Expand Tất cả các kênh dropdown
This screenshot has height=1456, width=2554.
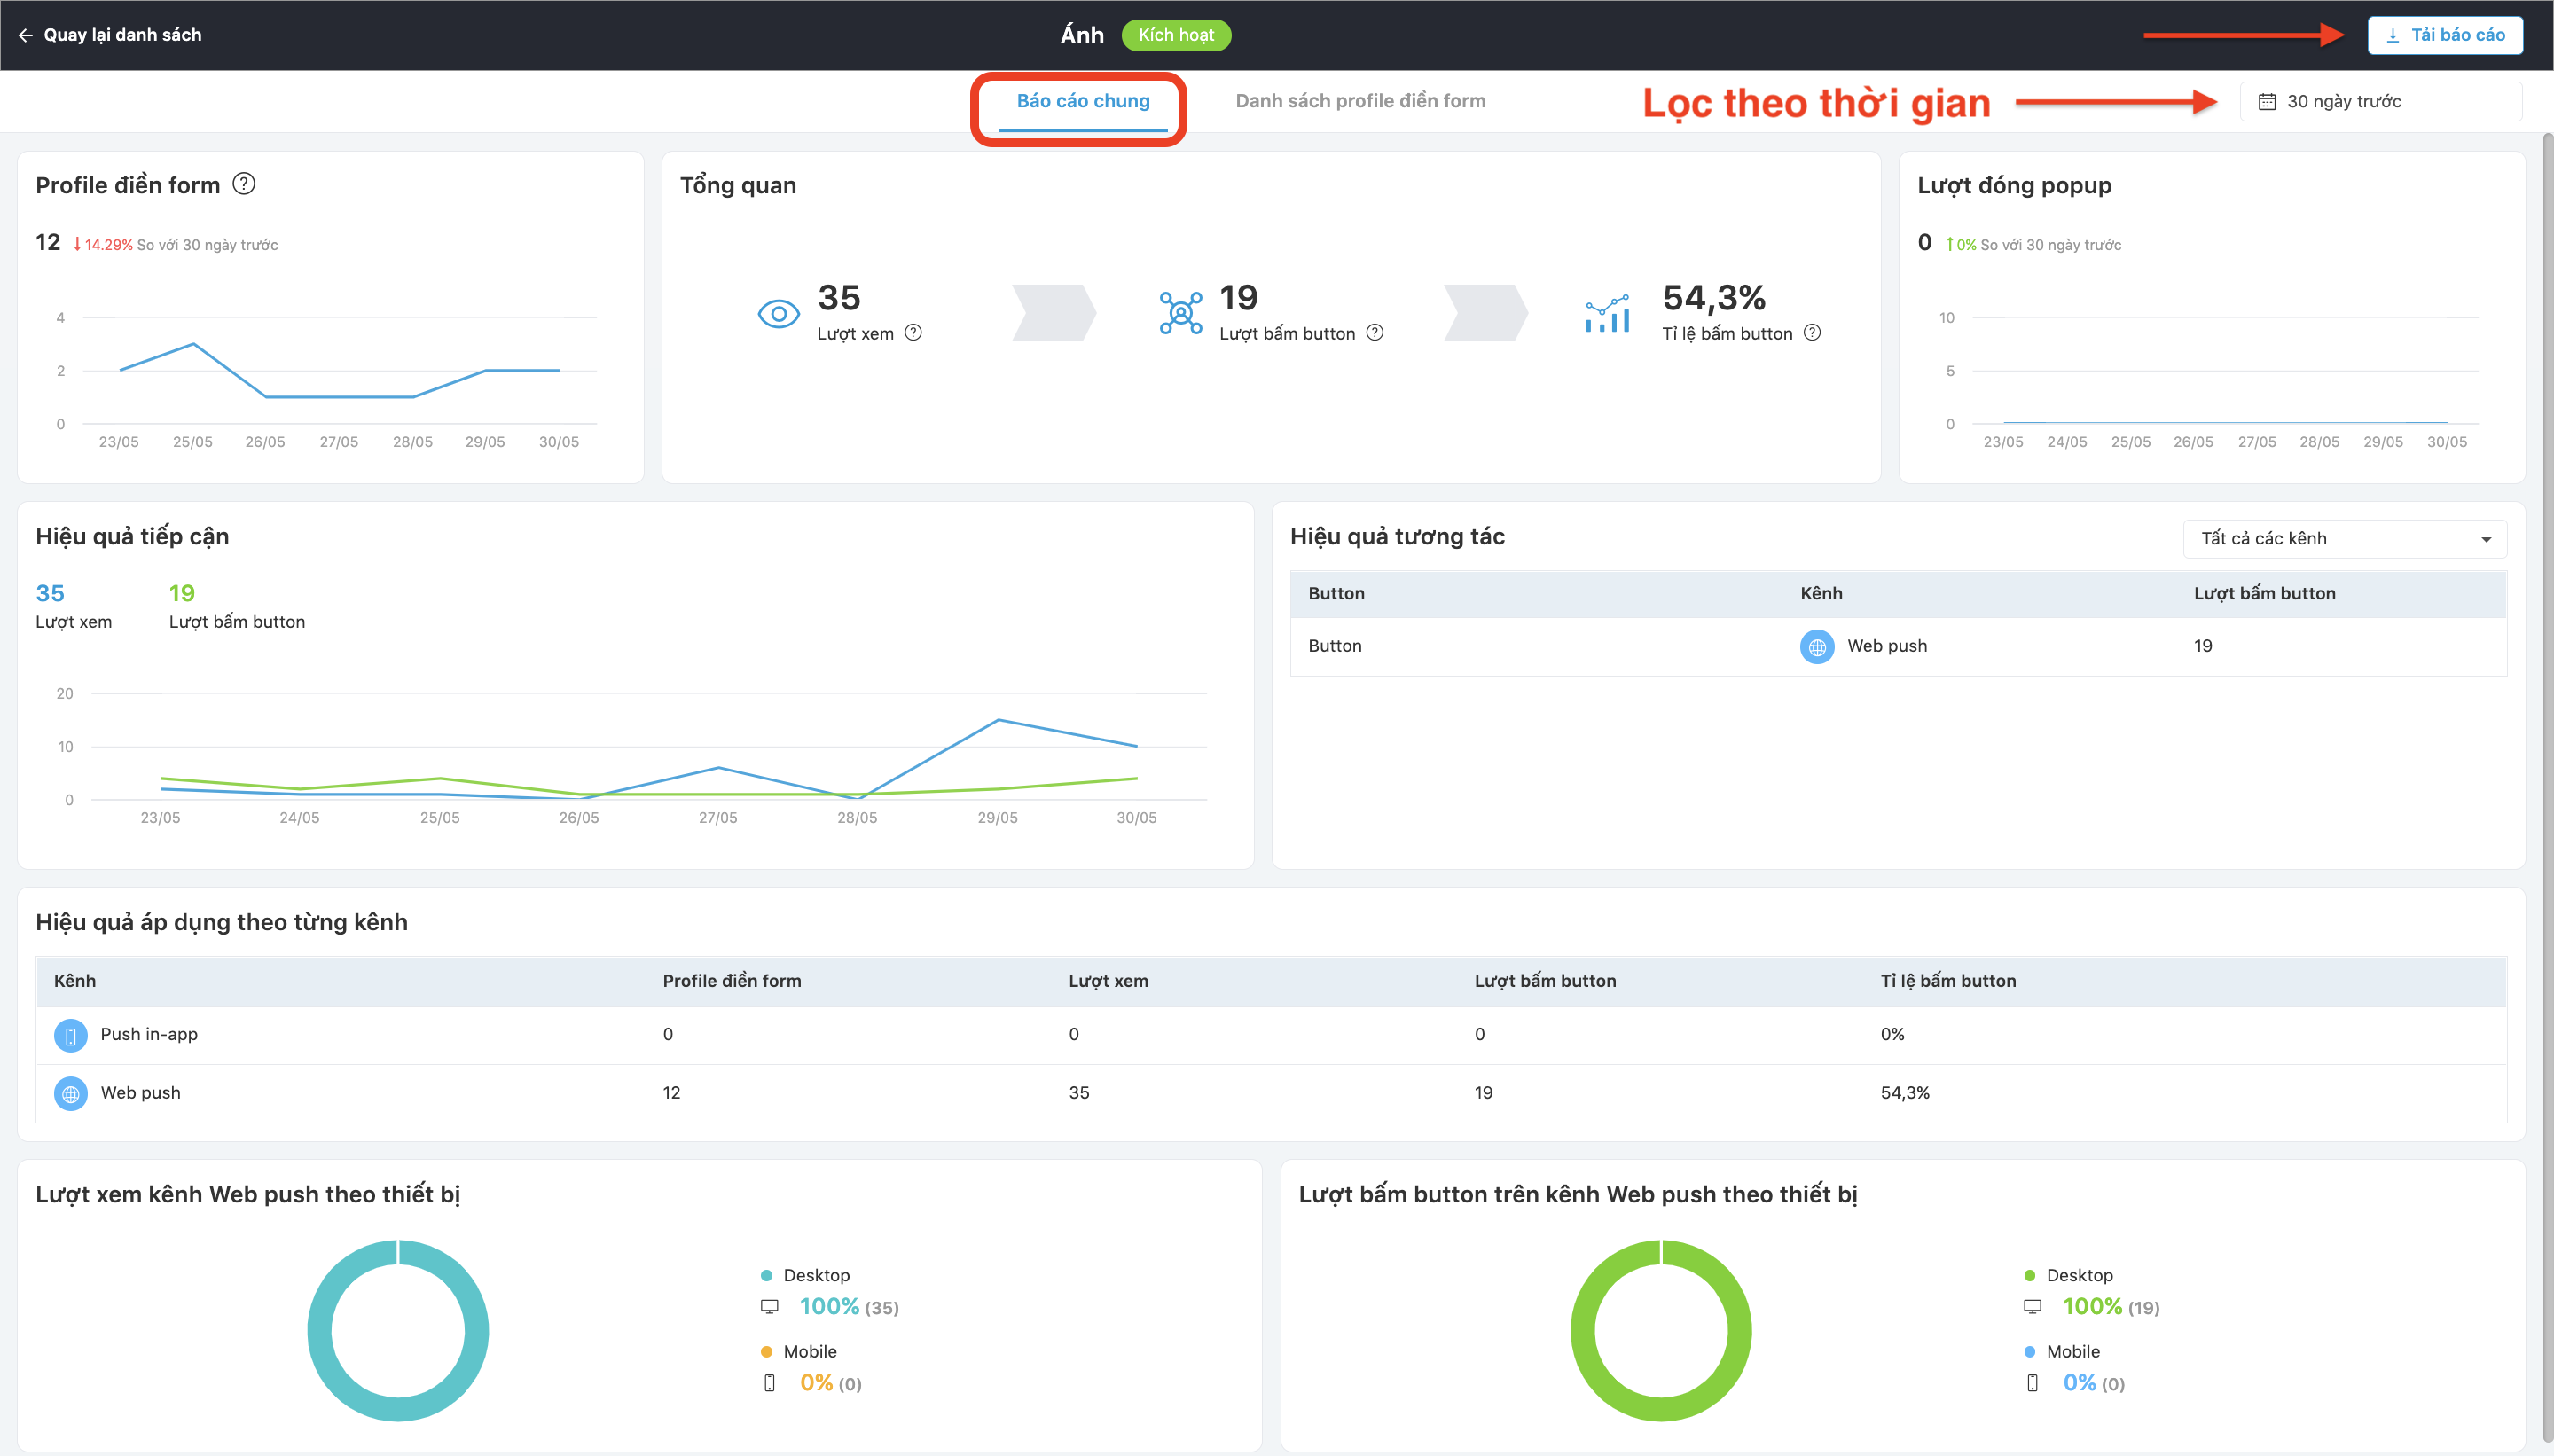tap(2344, 539)
